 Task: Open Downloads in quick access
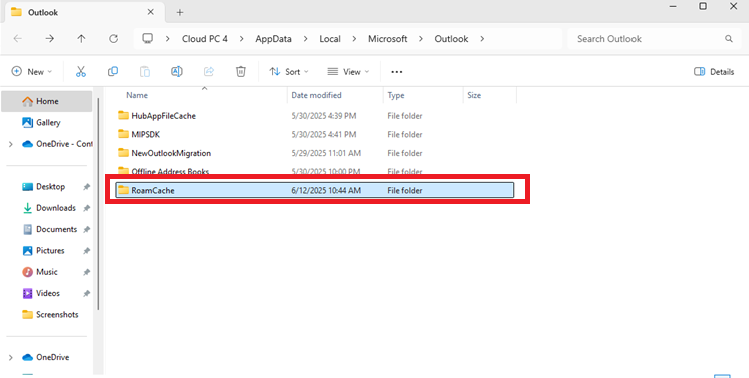(x=49, y=208)
